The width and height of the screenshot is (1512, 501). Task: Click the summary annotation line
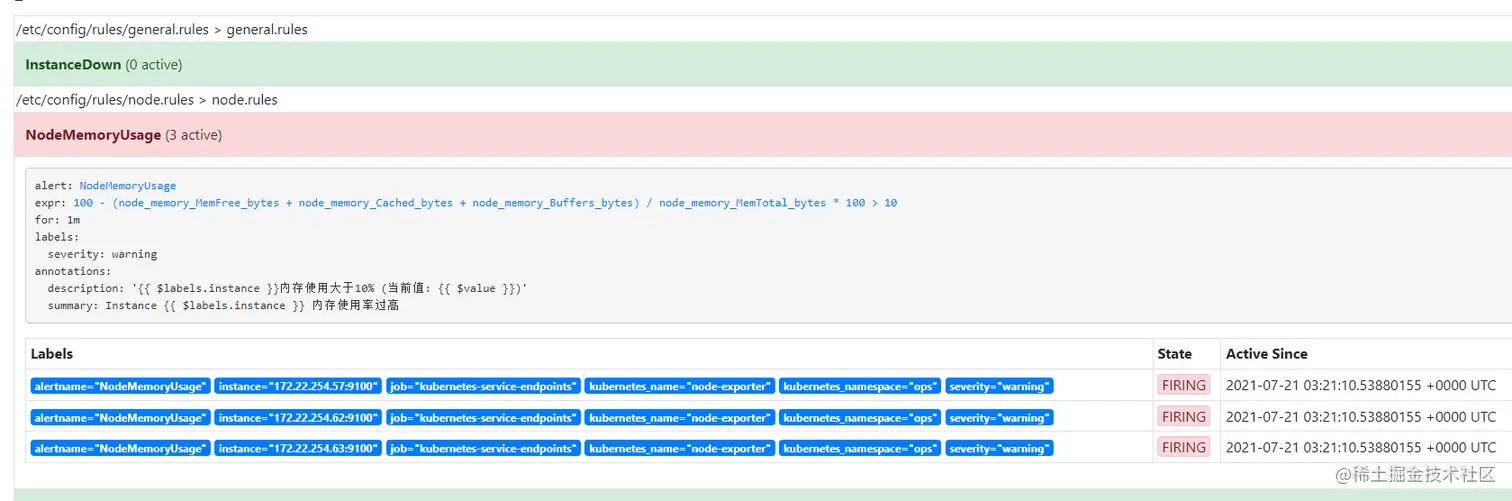click(223, 305)
